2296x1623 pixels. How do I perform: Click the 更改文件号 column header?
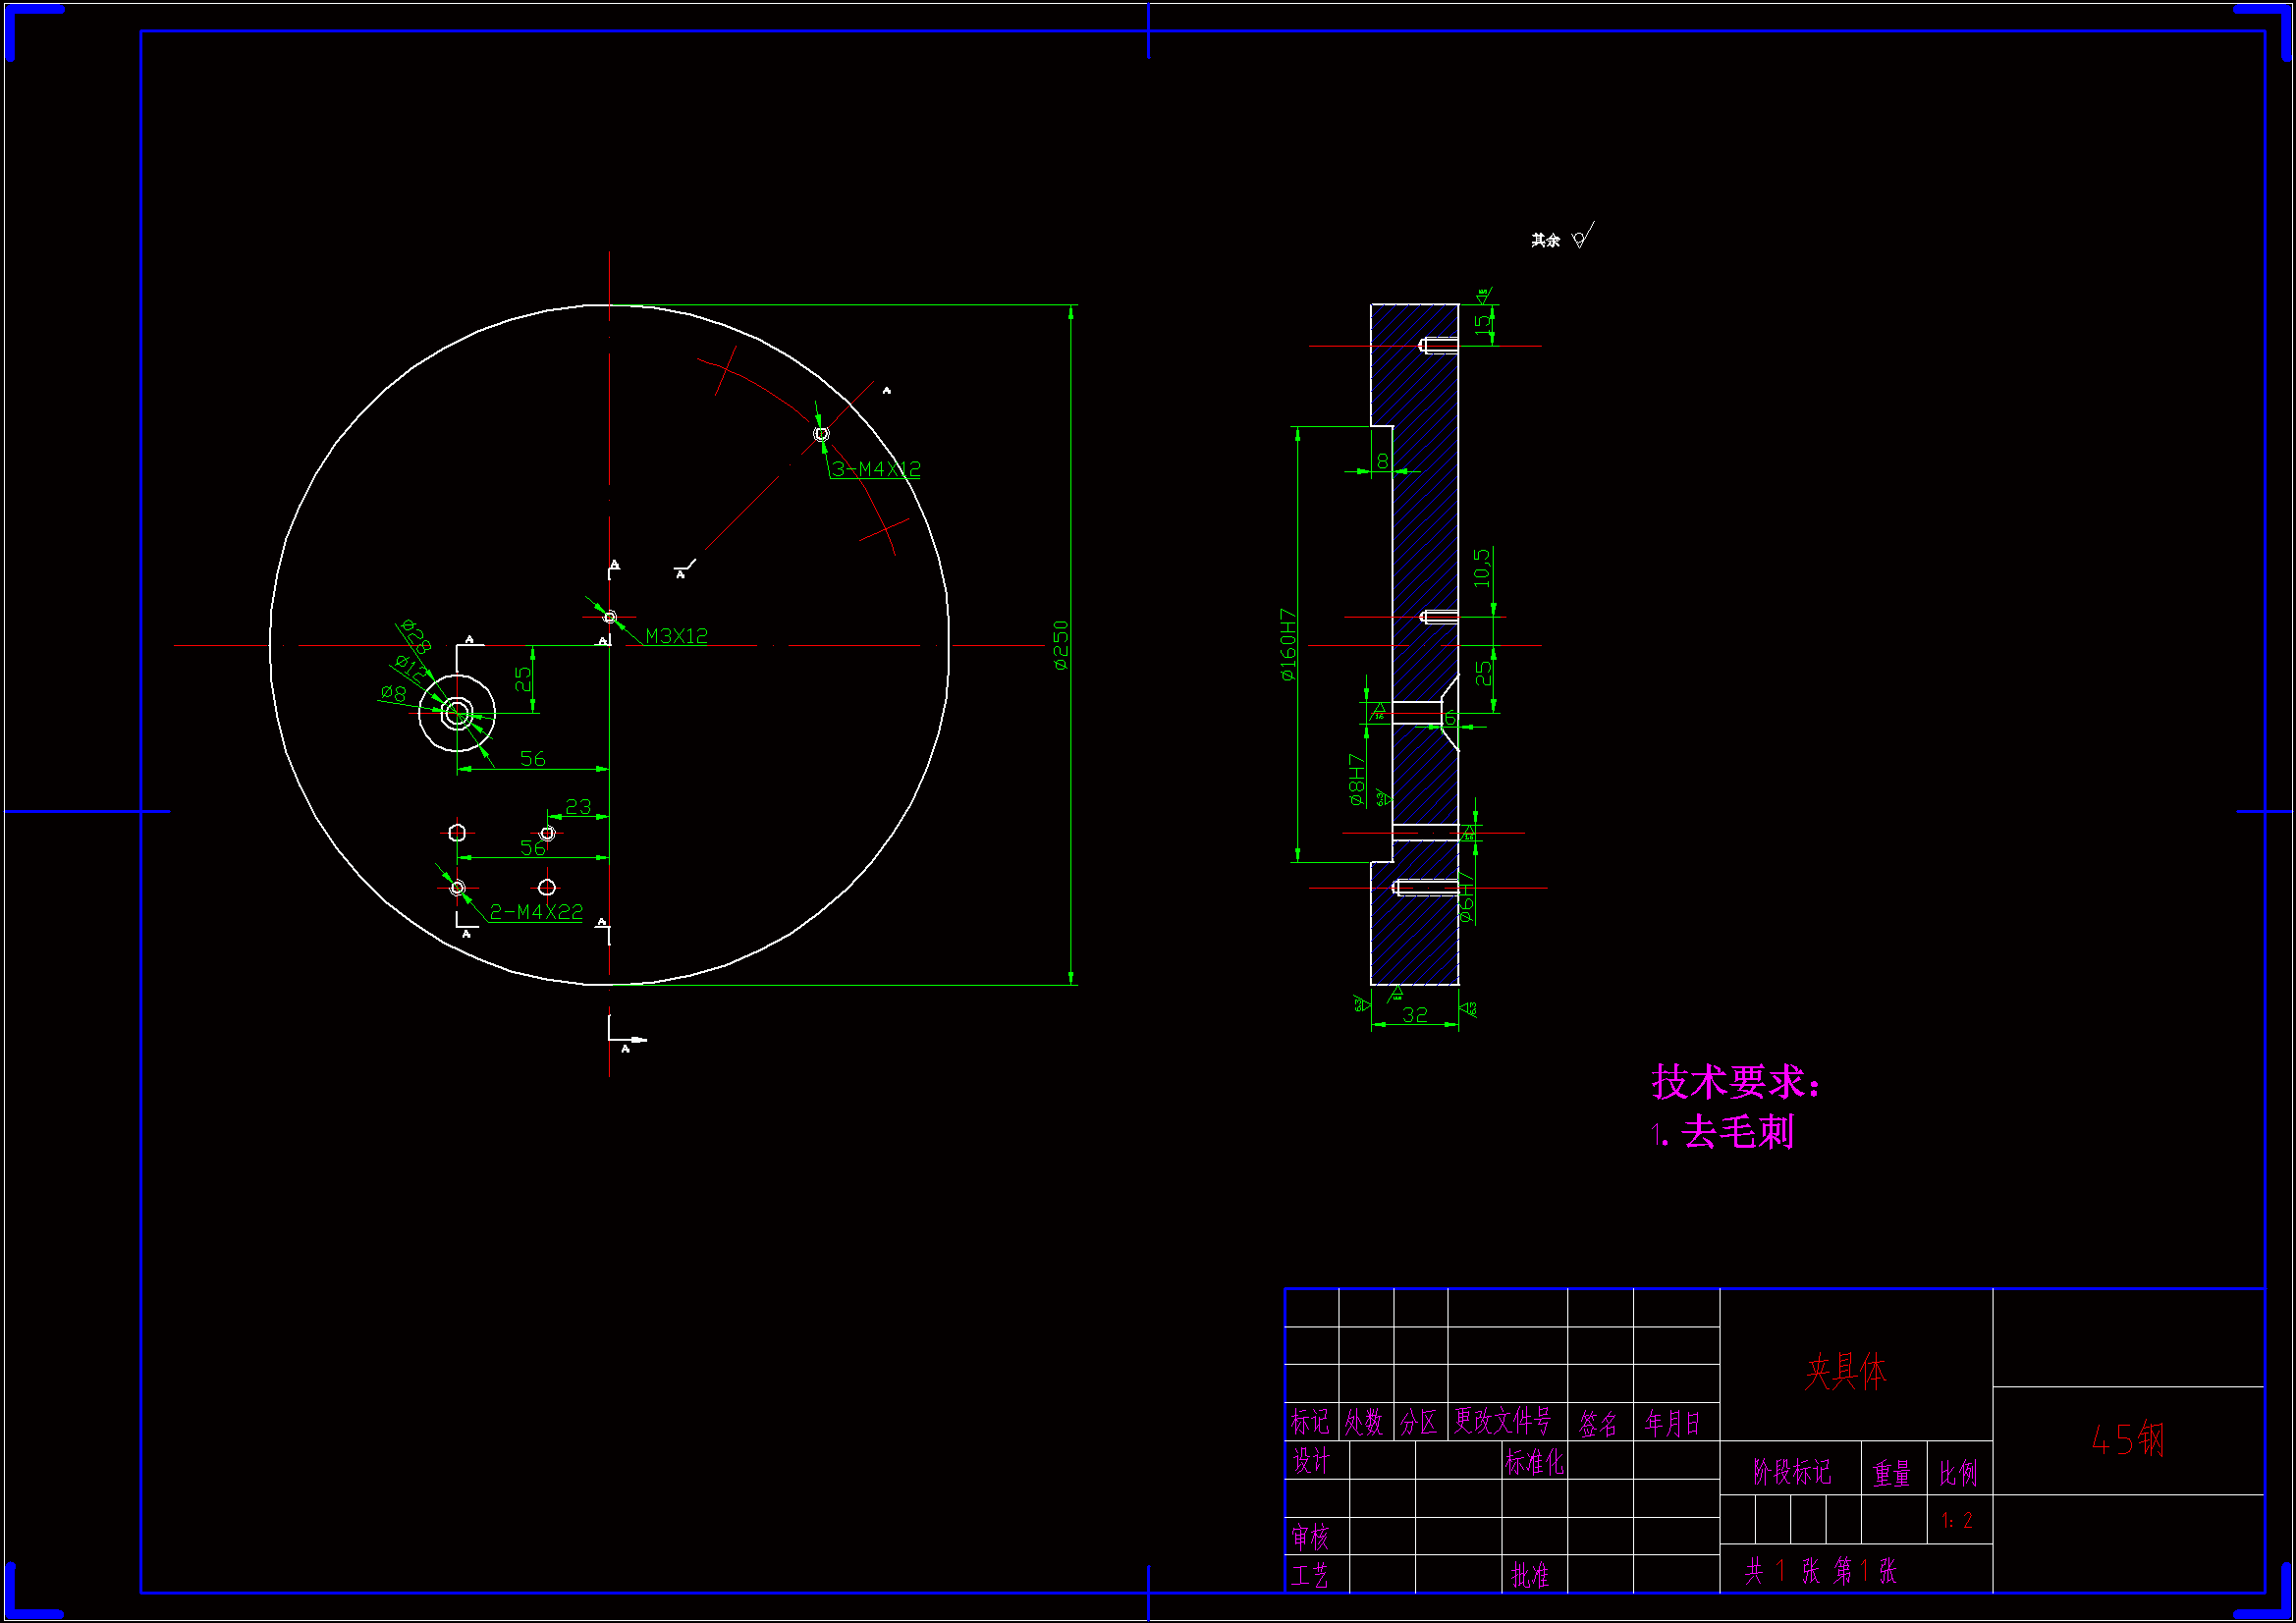(1502, 1421)
